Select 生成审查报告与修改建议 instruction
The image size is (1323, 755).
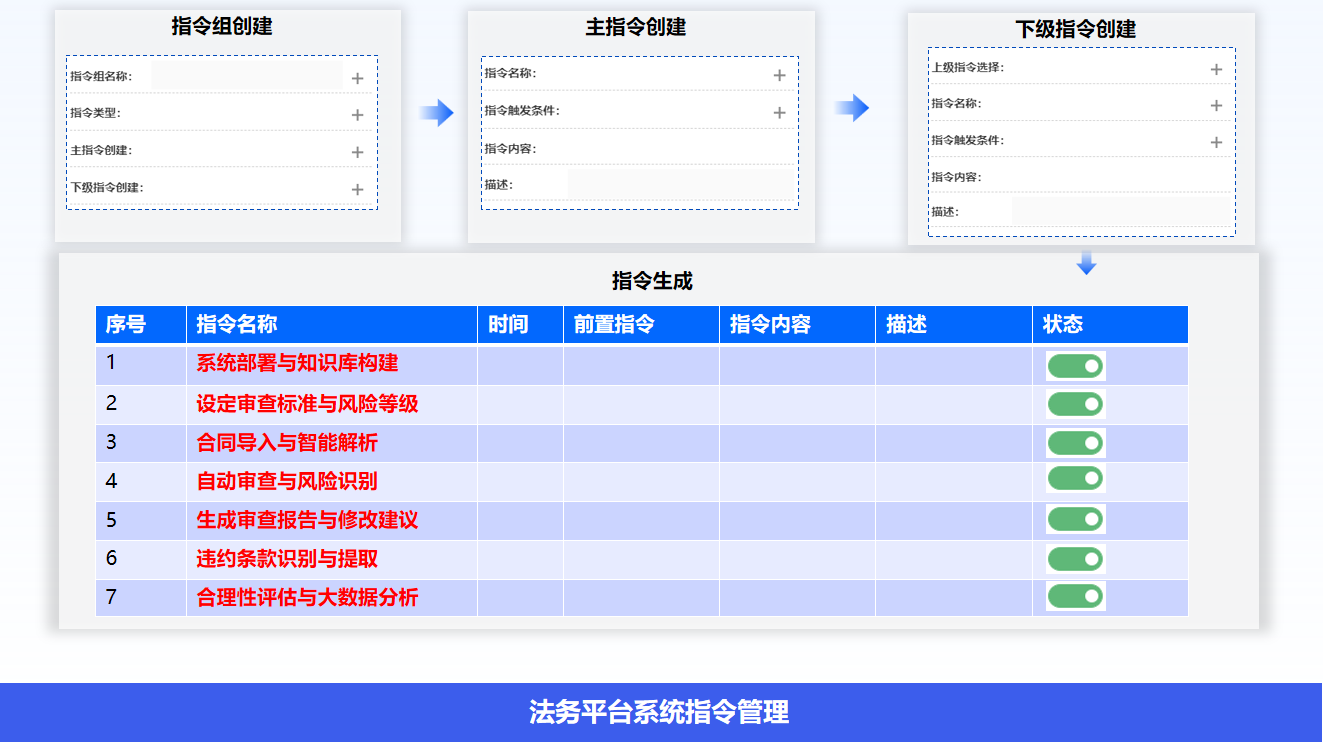[307, 520]
